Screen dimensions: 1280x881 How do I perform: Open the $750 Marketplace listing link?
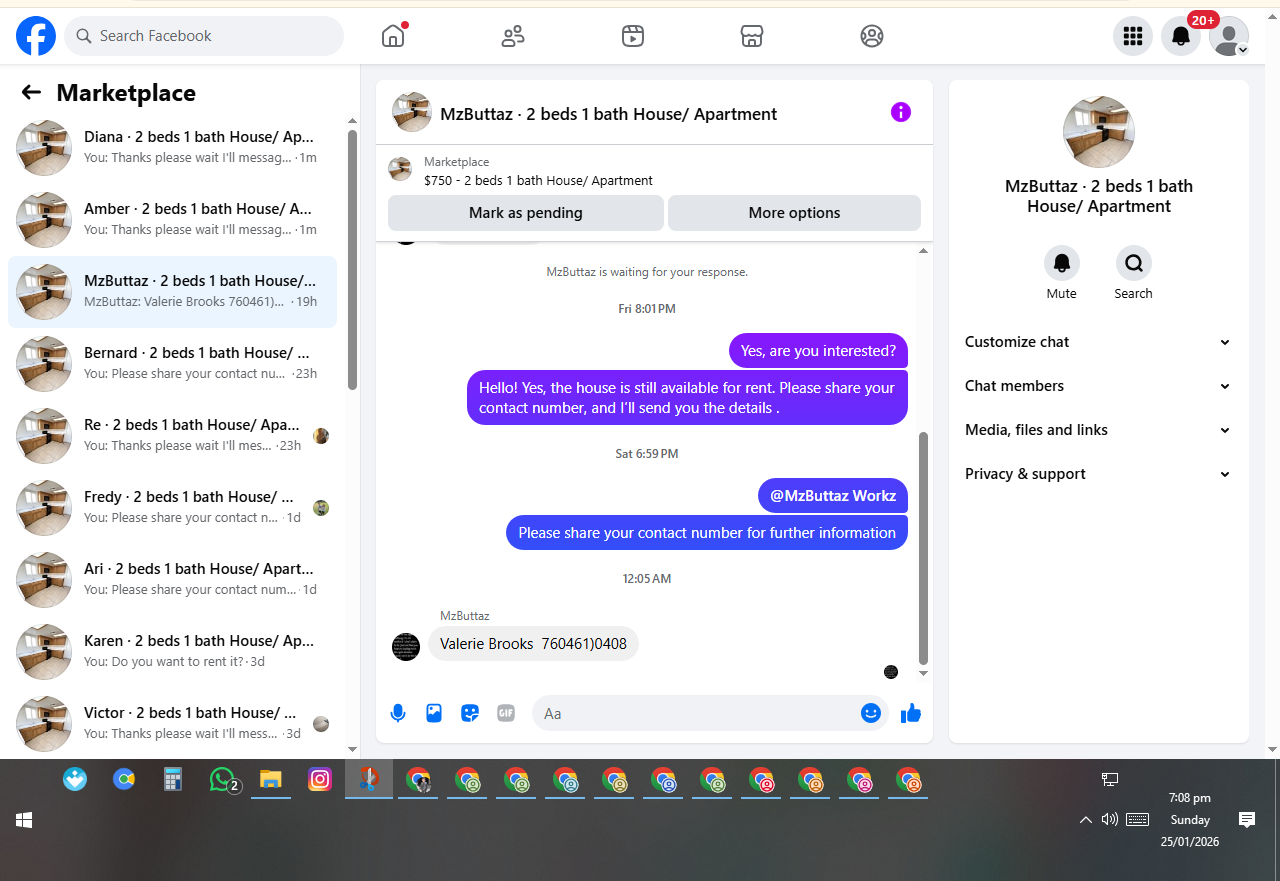(538, 181)
